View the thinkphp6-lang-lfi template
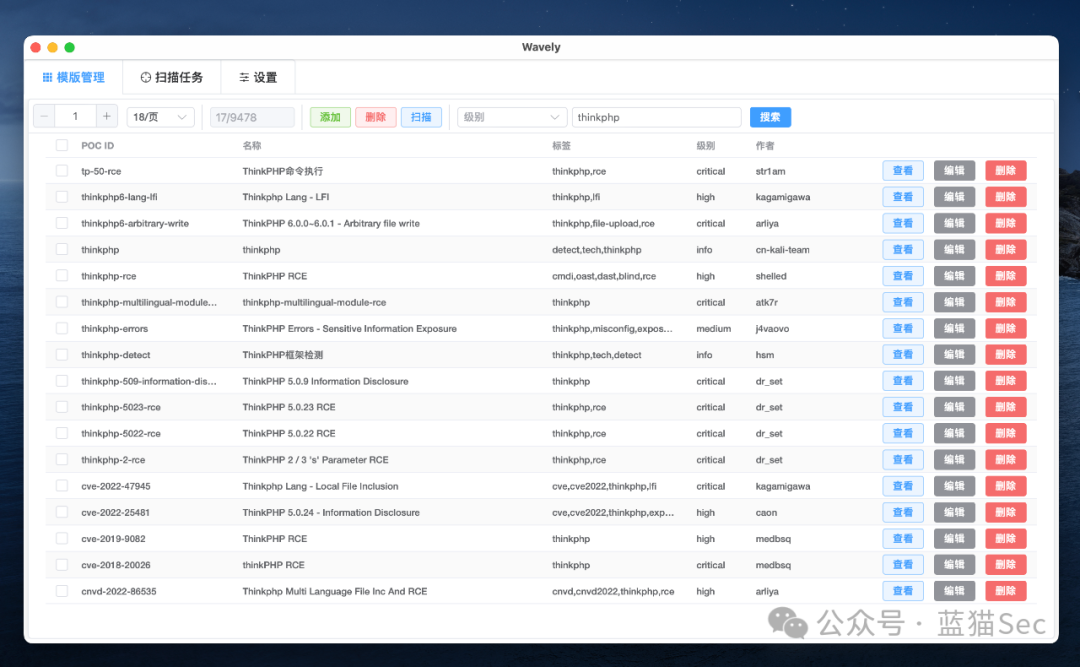Viewport: 1080px width, 667px height. (903, 197)
